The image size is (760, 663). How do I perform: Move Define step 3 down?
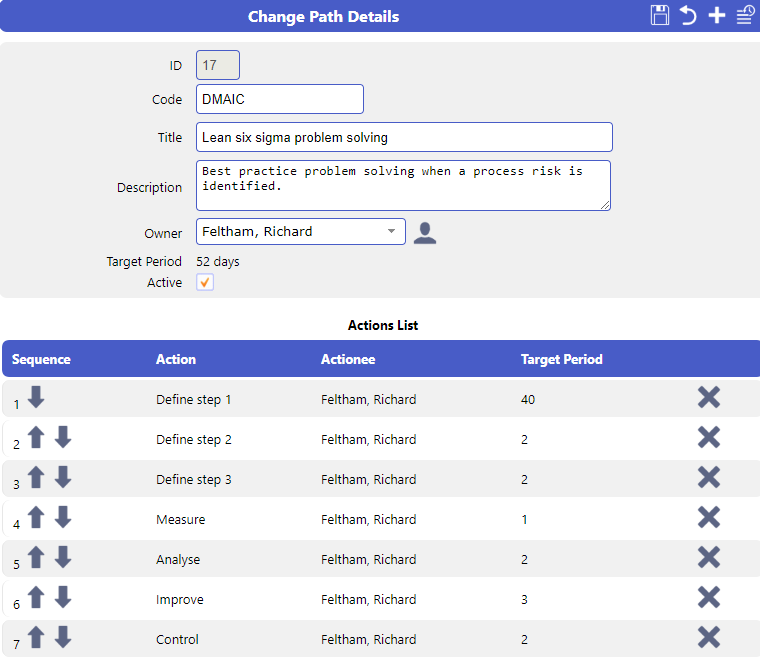point(63,477)
